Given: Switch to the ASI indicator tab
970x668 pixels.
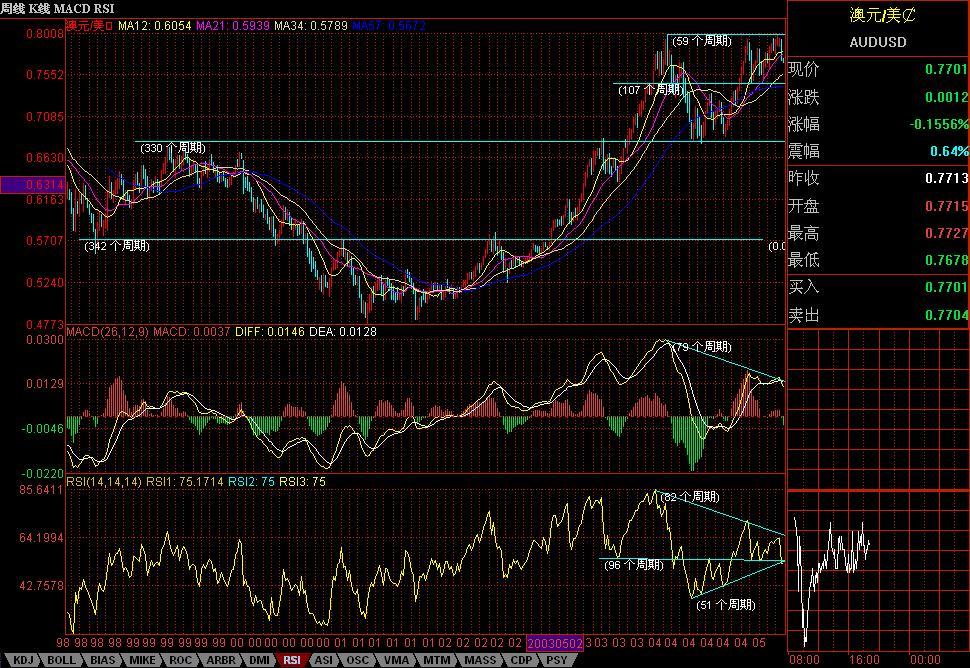Looking at the screenshot, I should point(324,660).
